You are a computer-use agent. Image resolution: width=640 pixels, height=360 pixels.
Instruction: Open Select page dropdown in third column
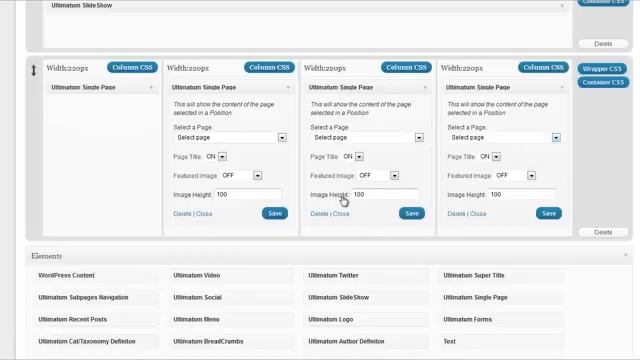click(367, 138)
